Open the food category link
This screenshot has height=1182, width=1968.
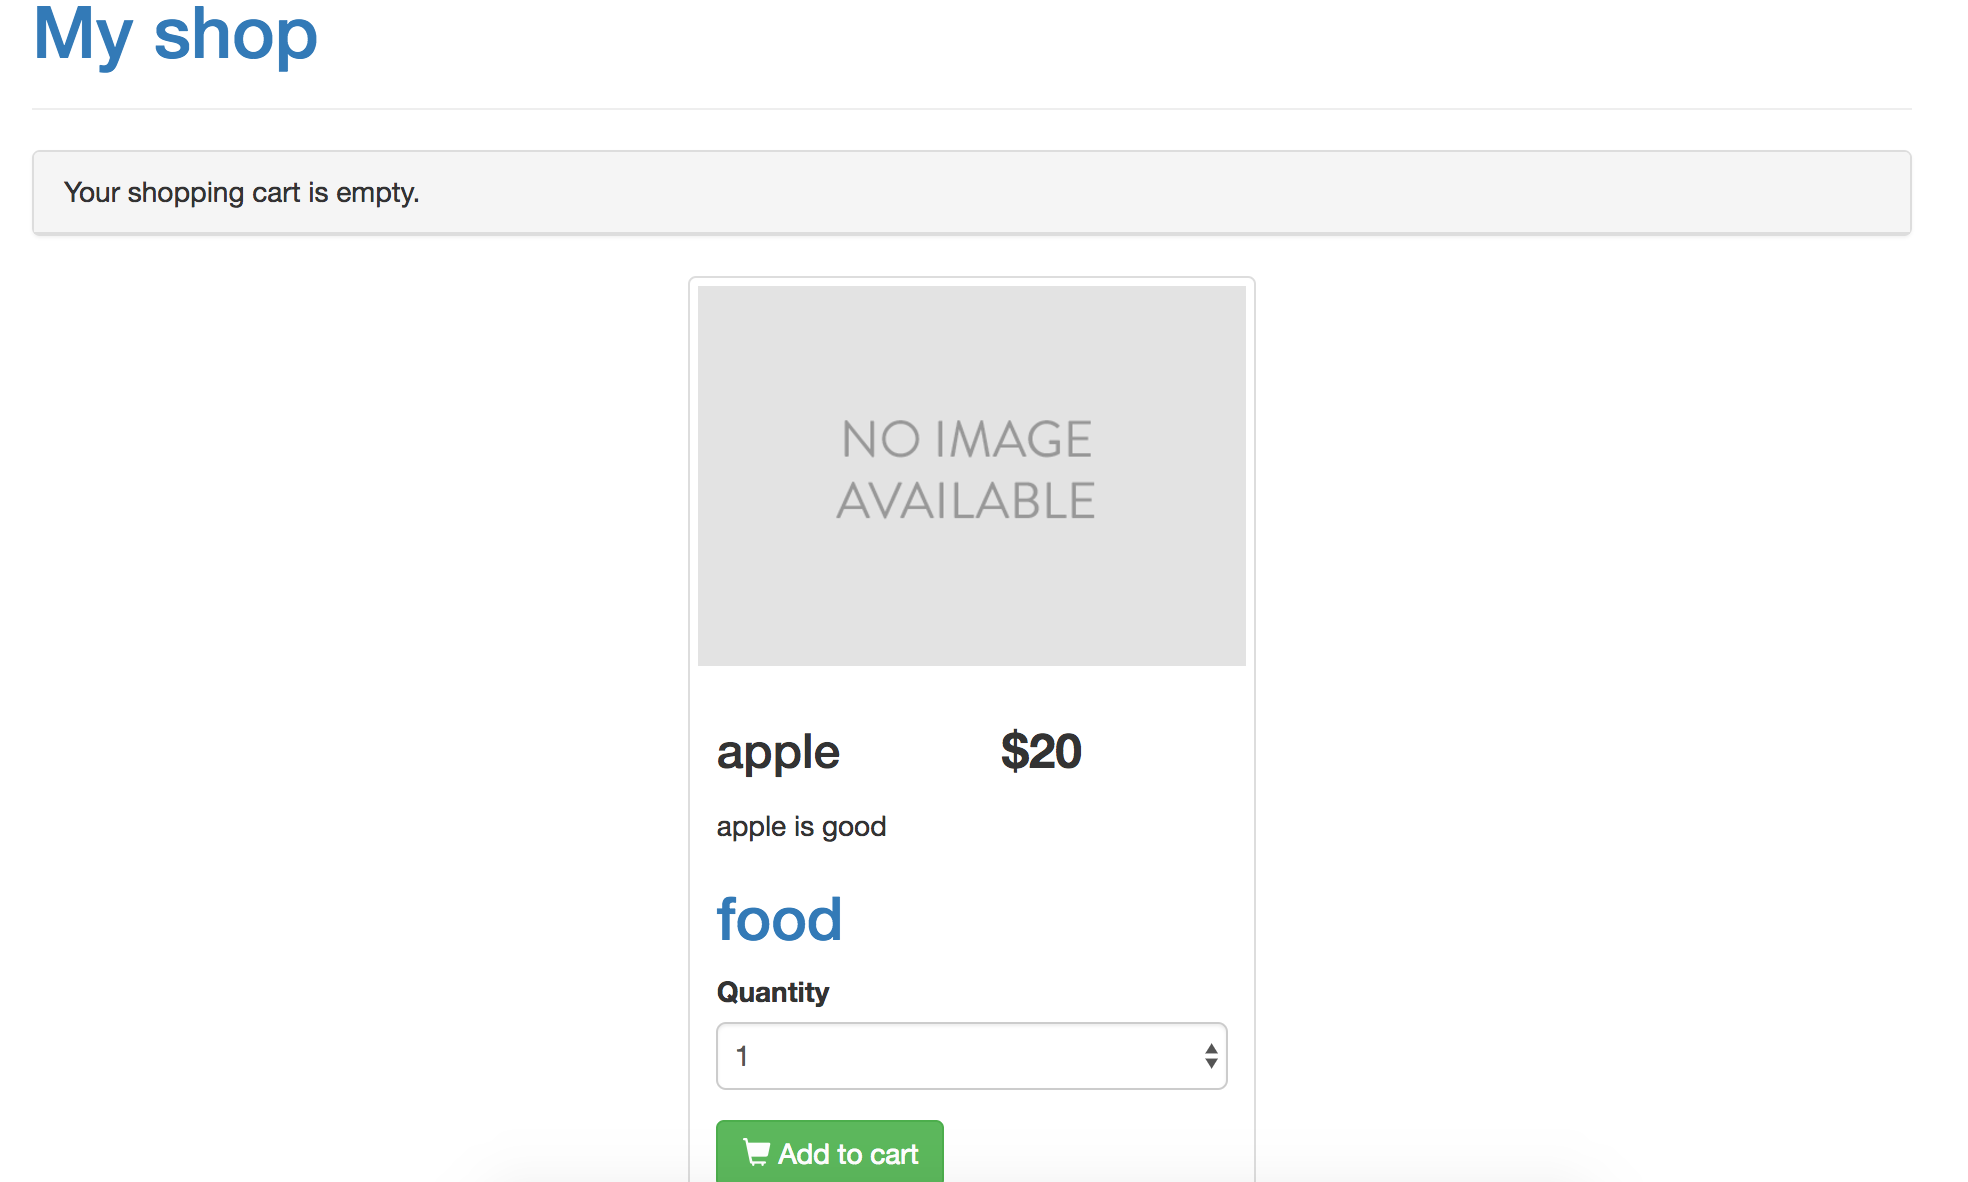click(779, 919)
